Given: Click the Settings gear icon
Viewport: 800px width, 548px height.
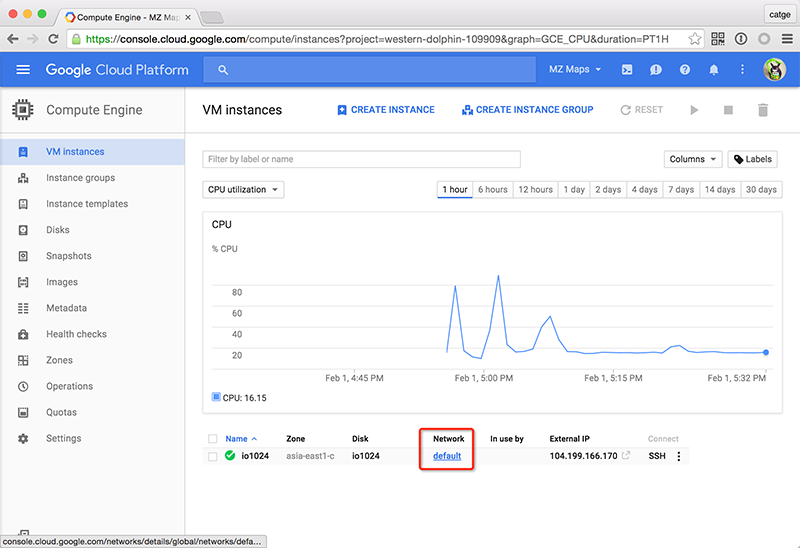Looking at the screenshot, I should 23,438.
